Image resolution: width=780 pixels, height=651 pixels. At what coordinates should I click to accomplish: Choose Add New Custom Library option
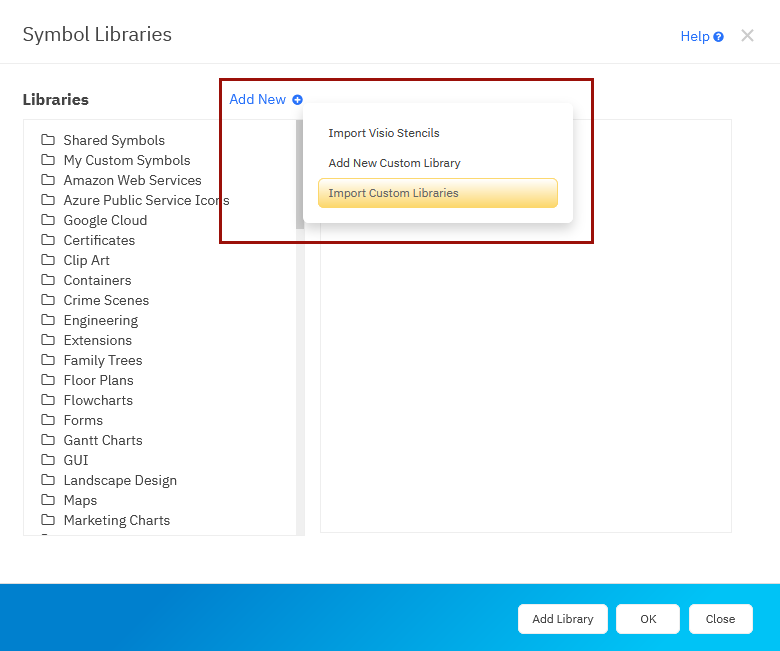click(394, 163)
